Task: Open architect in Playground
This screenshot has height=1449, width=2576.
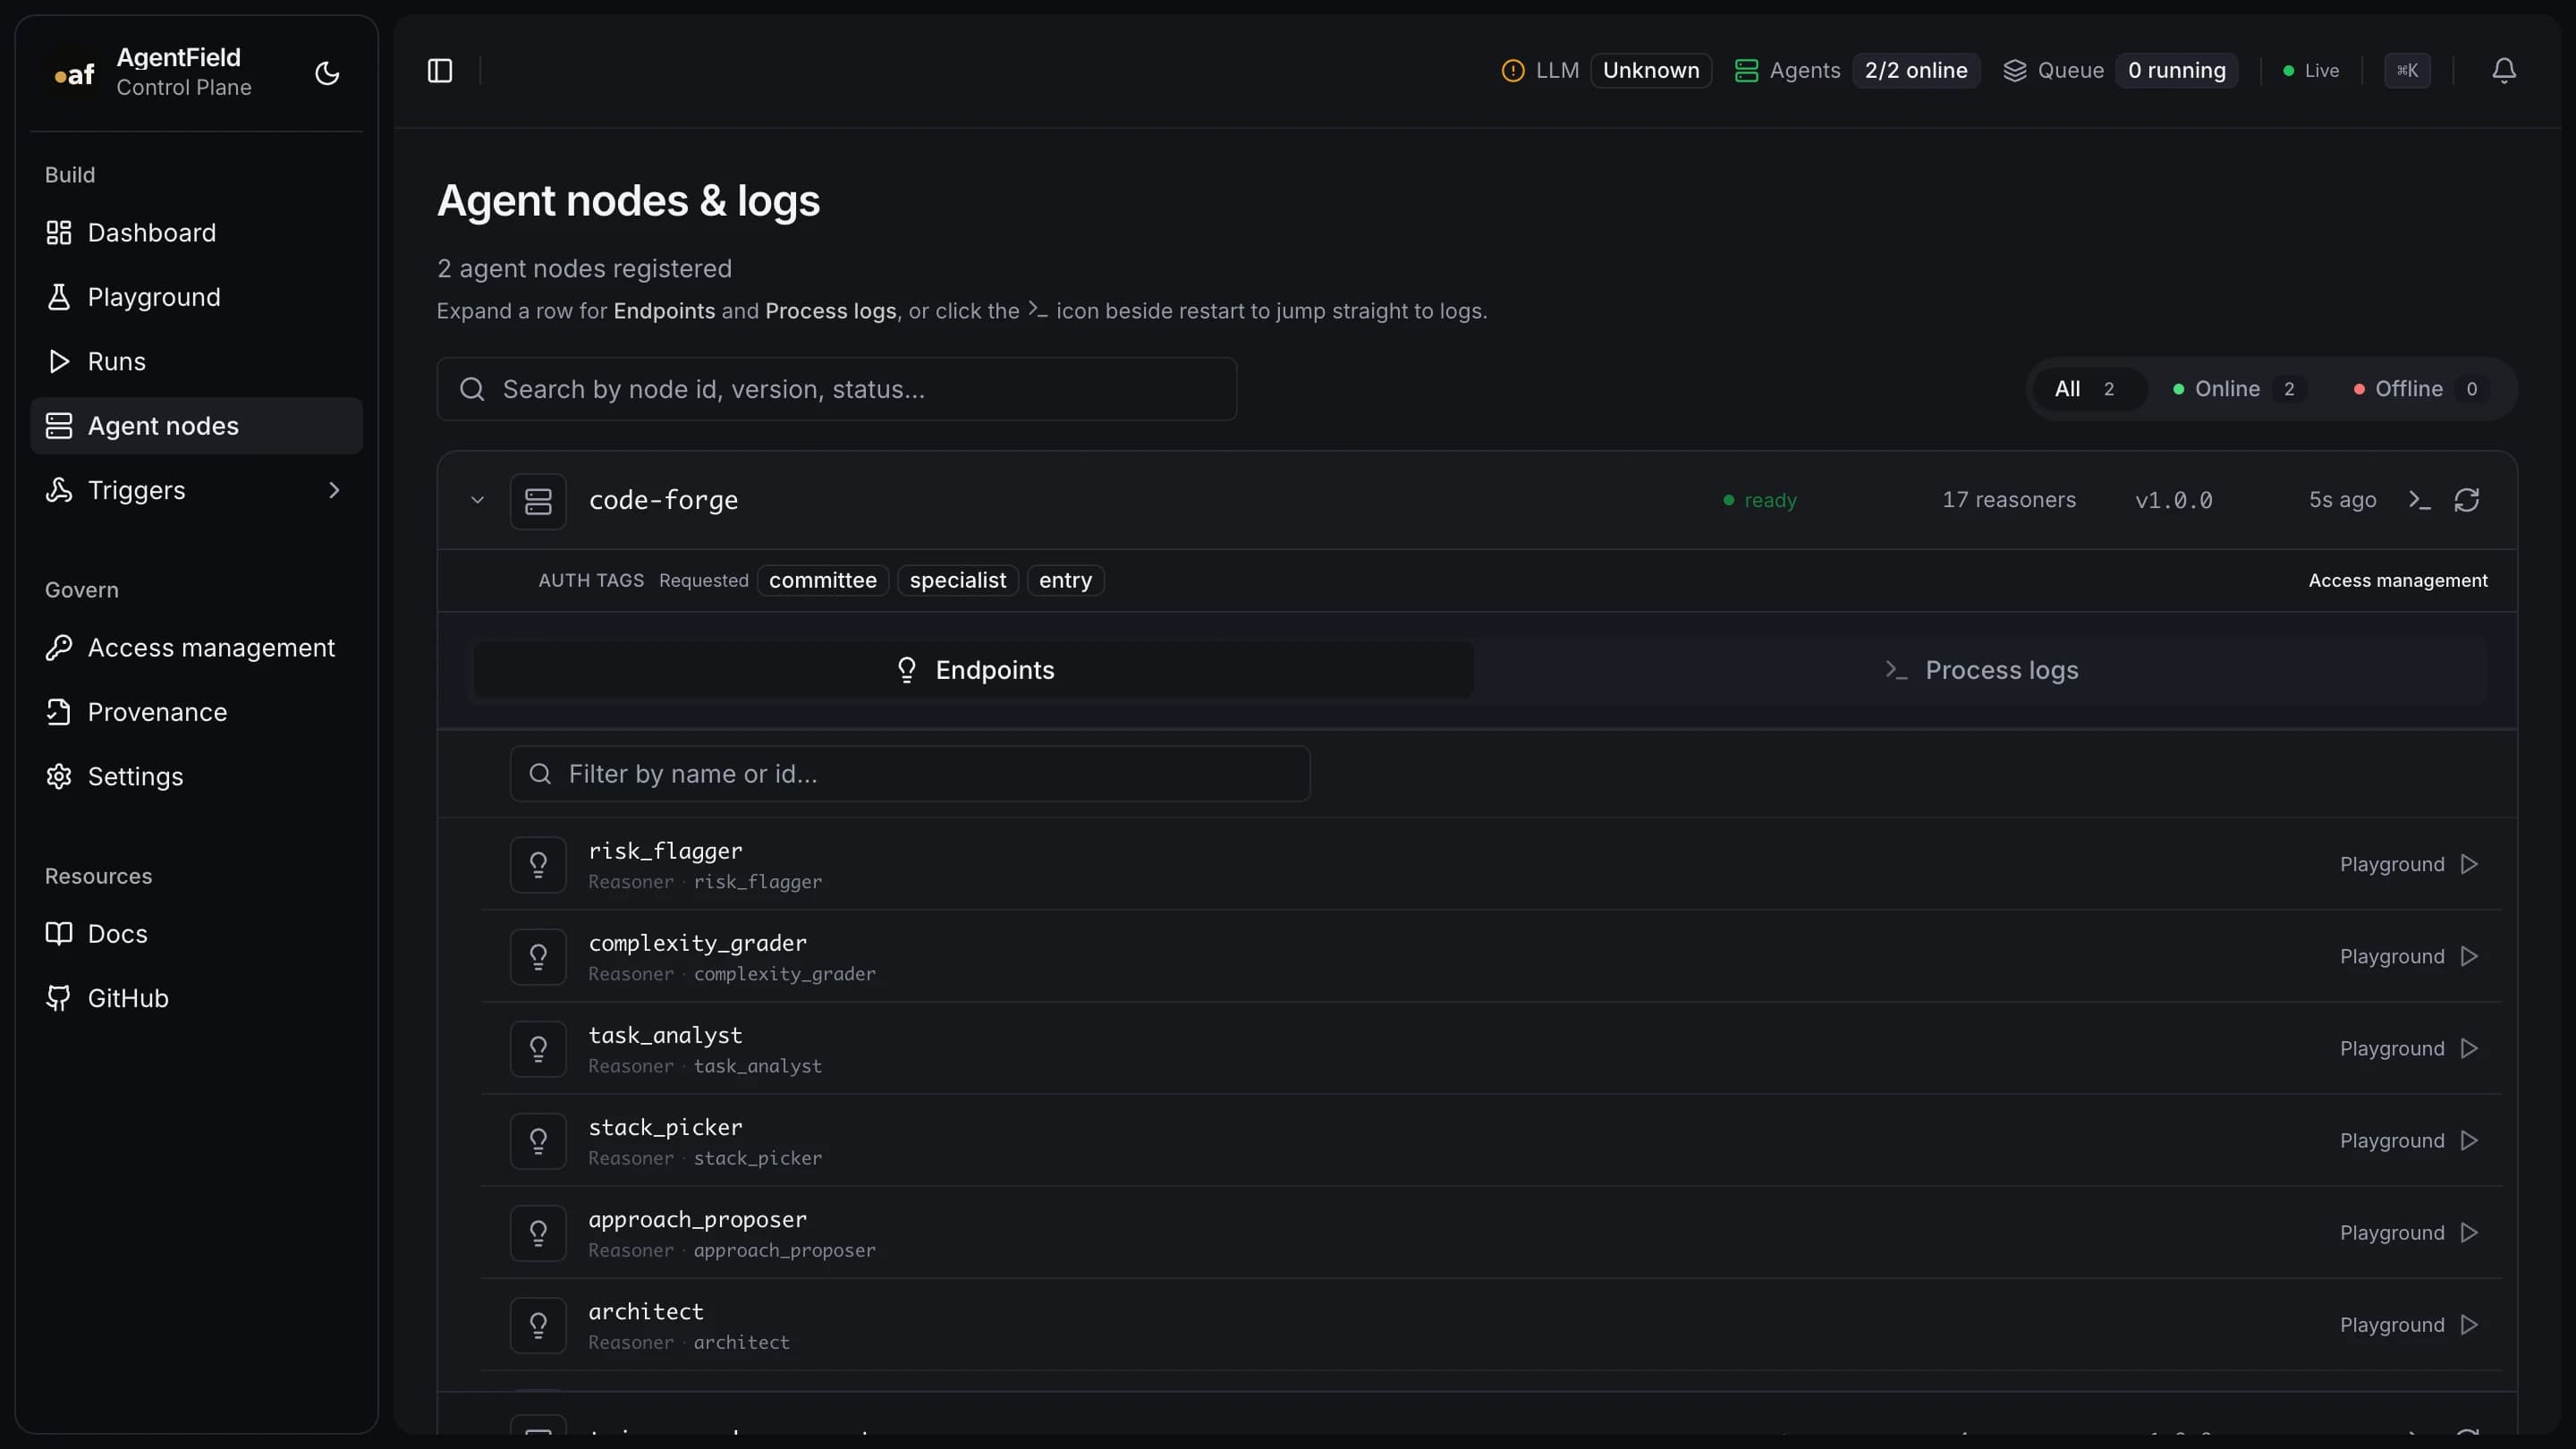Action: point(2409,1324)
